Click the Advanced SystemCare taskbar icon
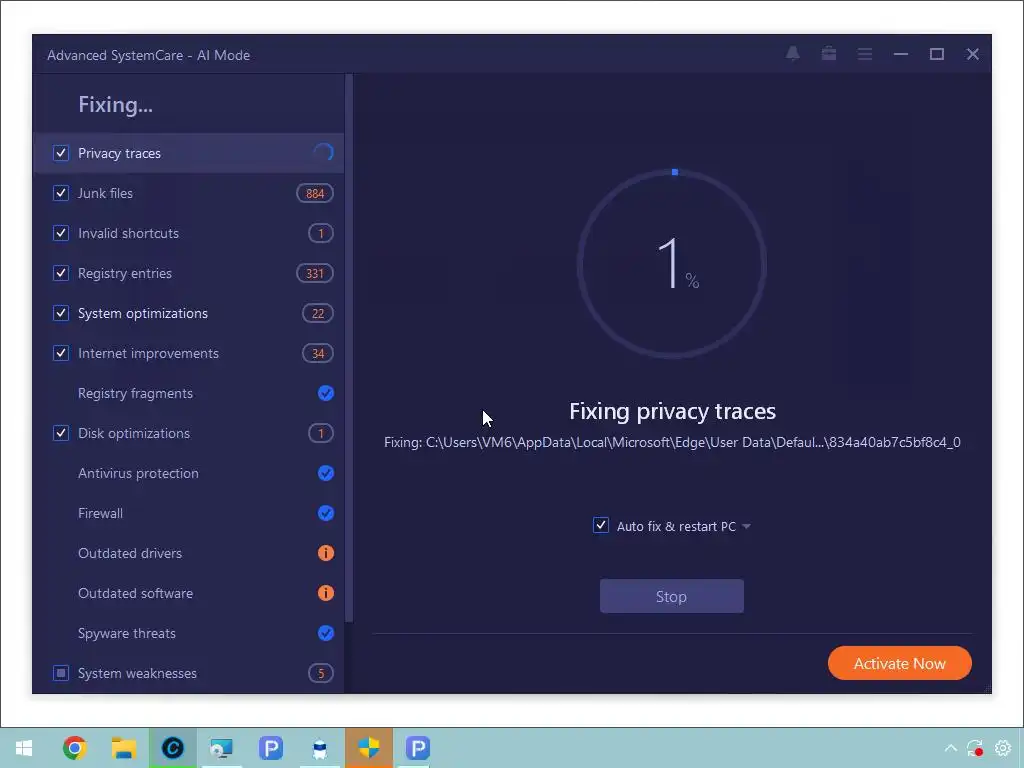1024x768 pixels. point(172,748)
